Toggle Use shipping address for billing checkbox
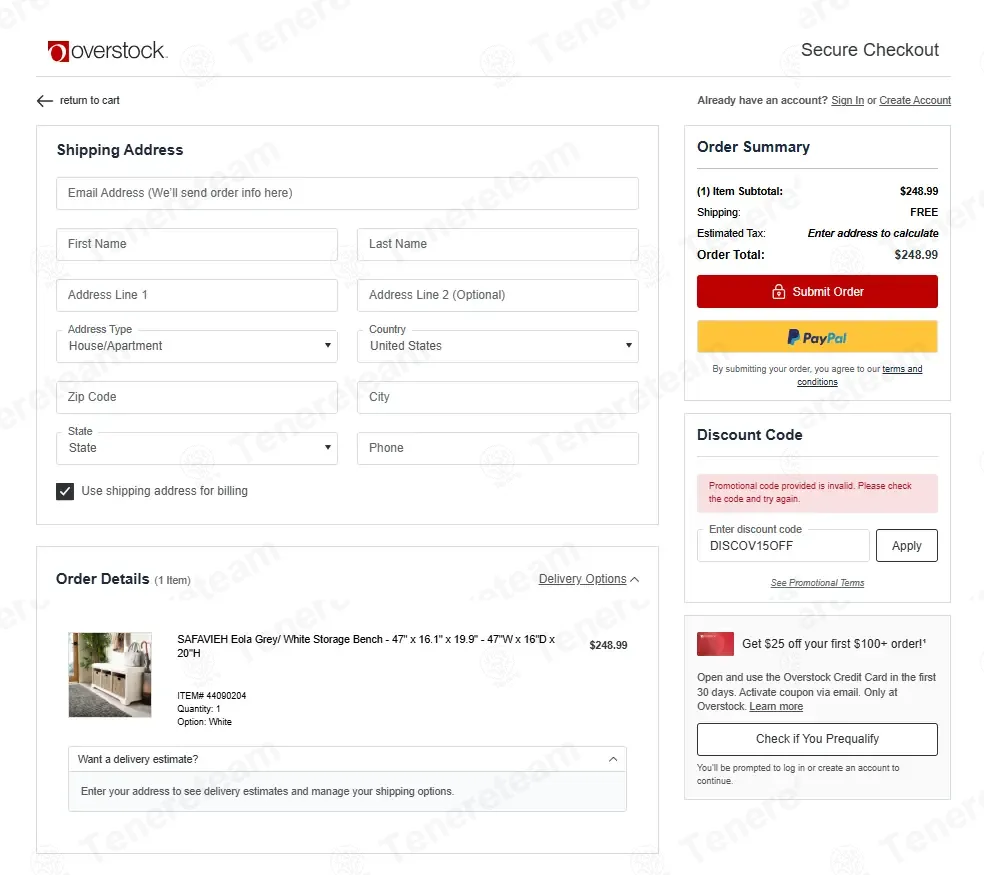984x875 pixels. point(65,491)
